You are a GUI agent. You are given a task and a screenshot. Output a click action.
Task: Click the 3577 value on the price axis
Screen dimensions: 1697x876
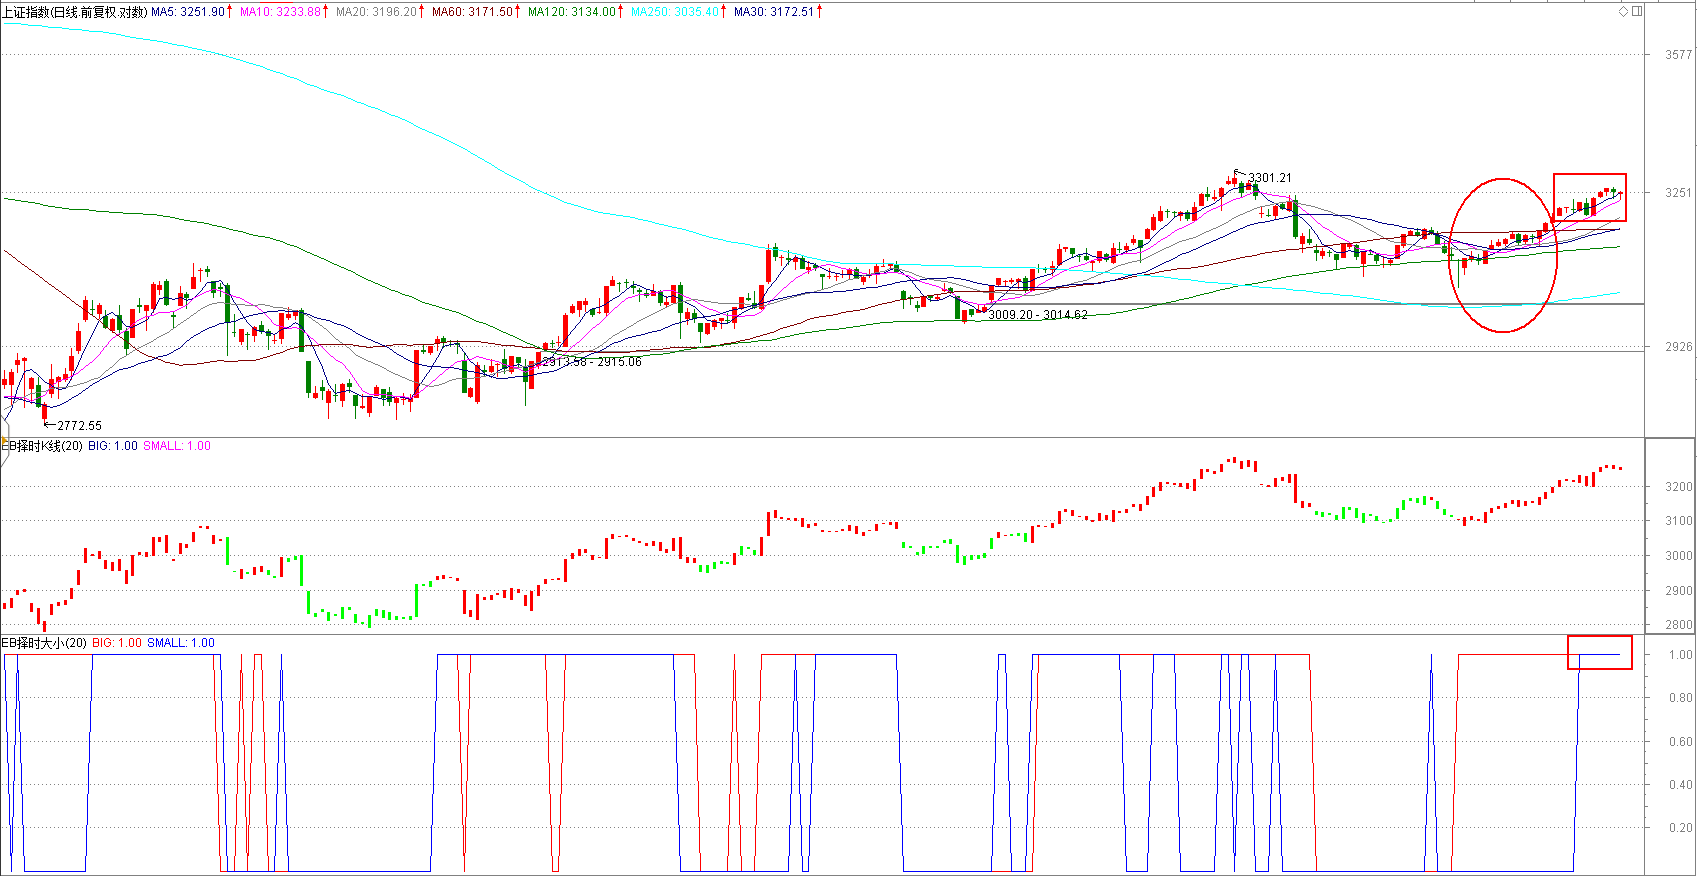tap(1678, 55)
